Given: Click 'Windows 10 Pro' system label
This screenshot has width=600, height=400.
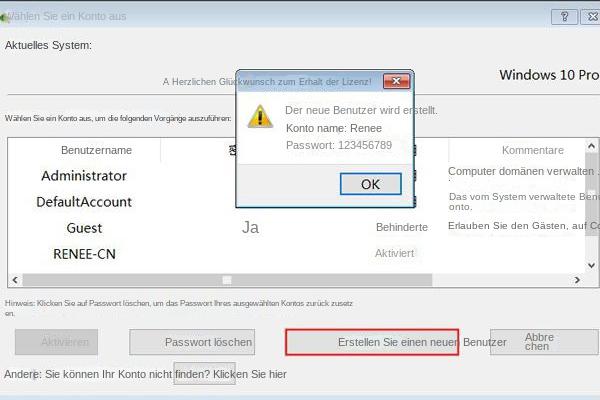Looking at the screenshot, I should coord(549,75).
